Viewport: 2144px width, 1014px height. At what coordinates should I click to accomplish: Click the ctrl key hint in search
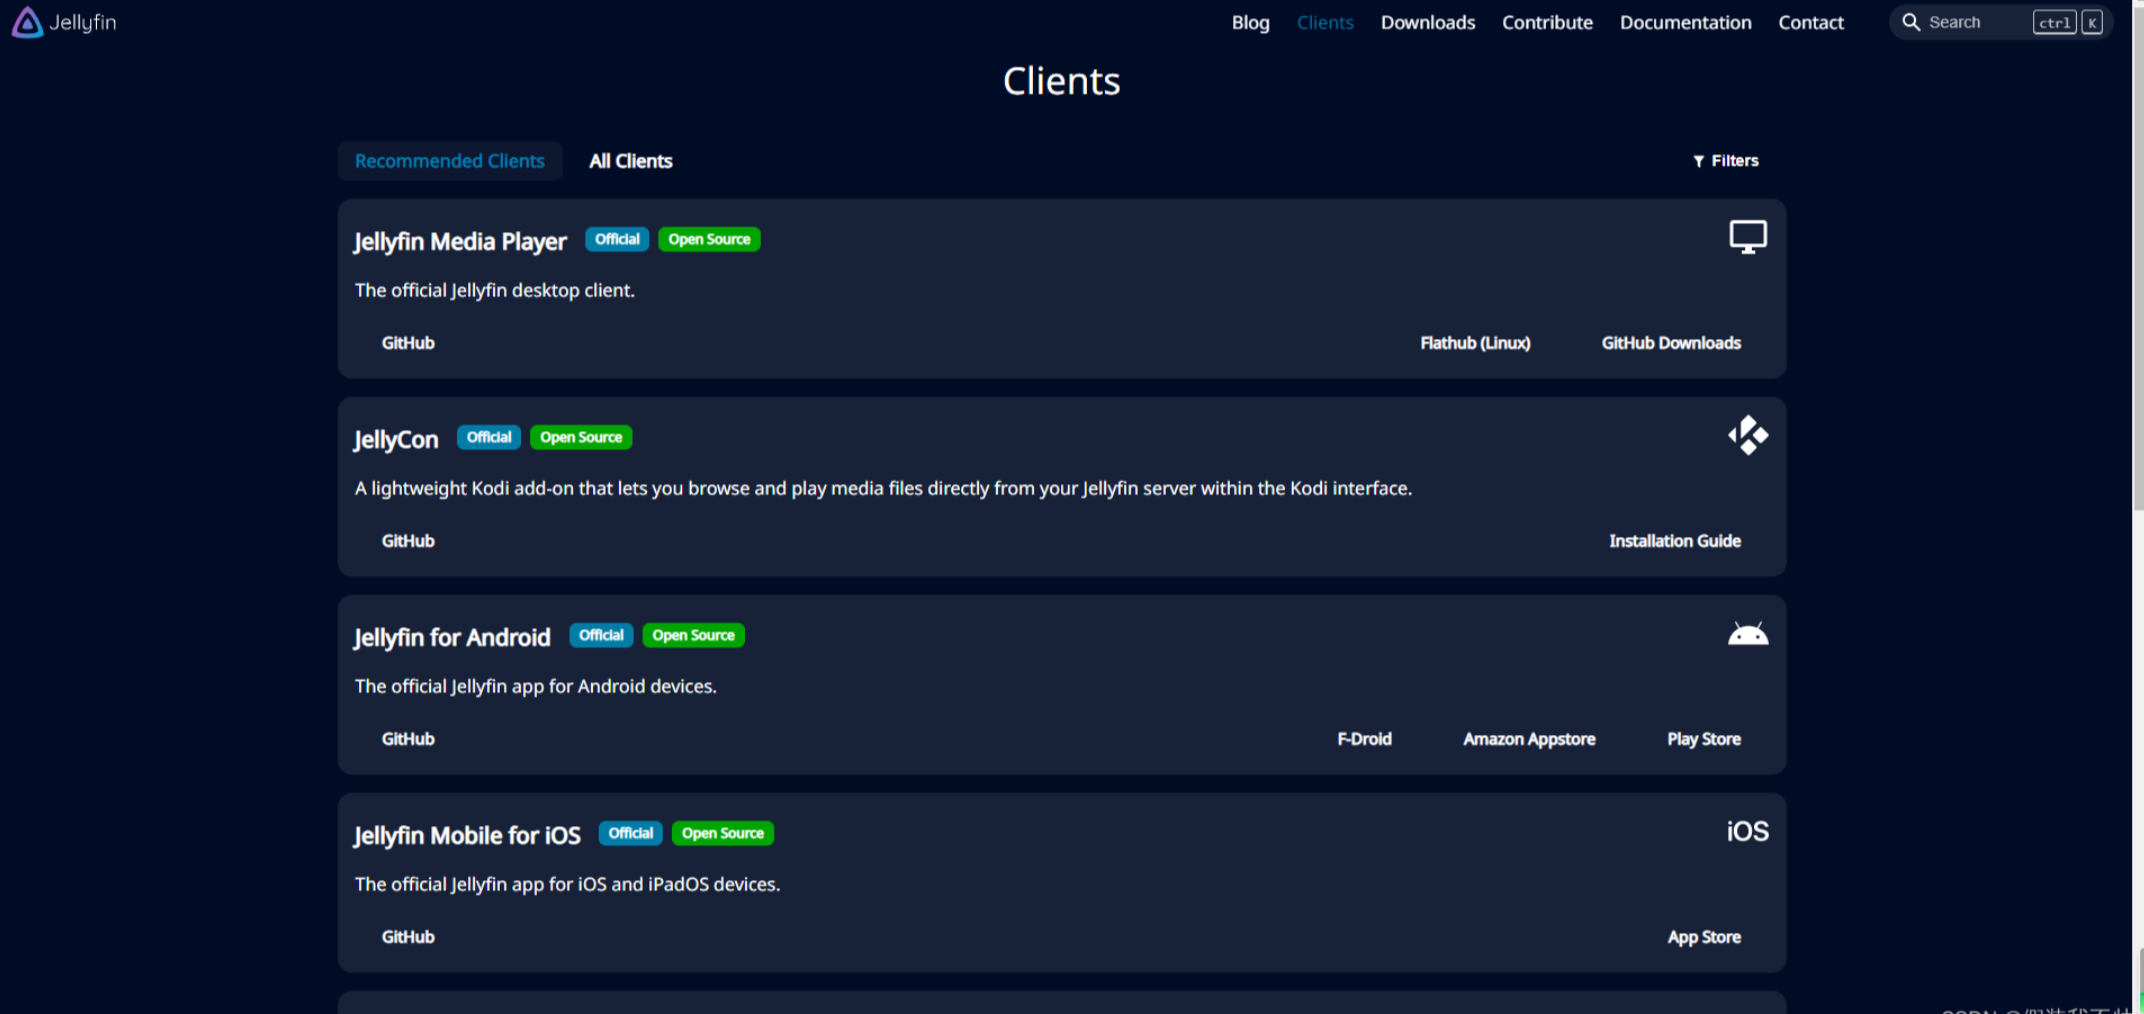[2054, 22]
